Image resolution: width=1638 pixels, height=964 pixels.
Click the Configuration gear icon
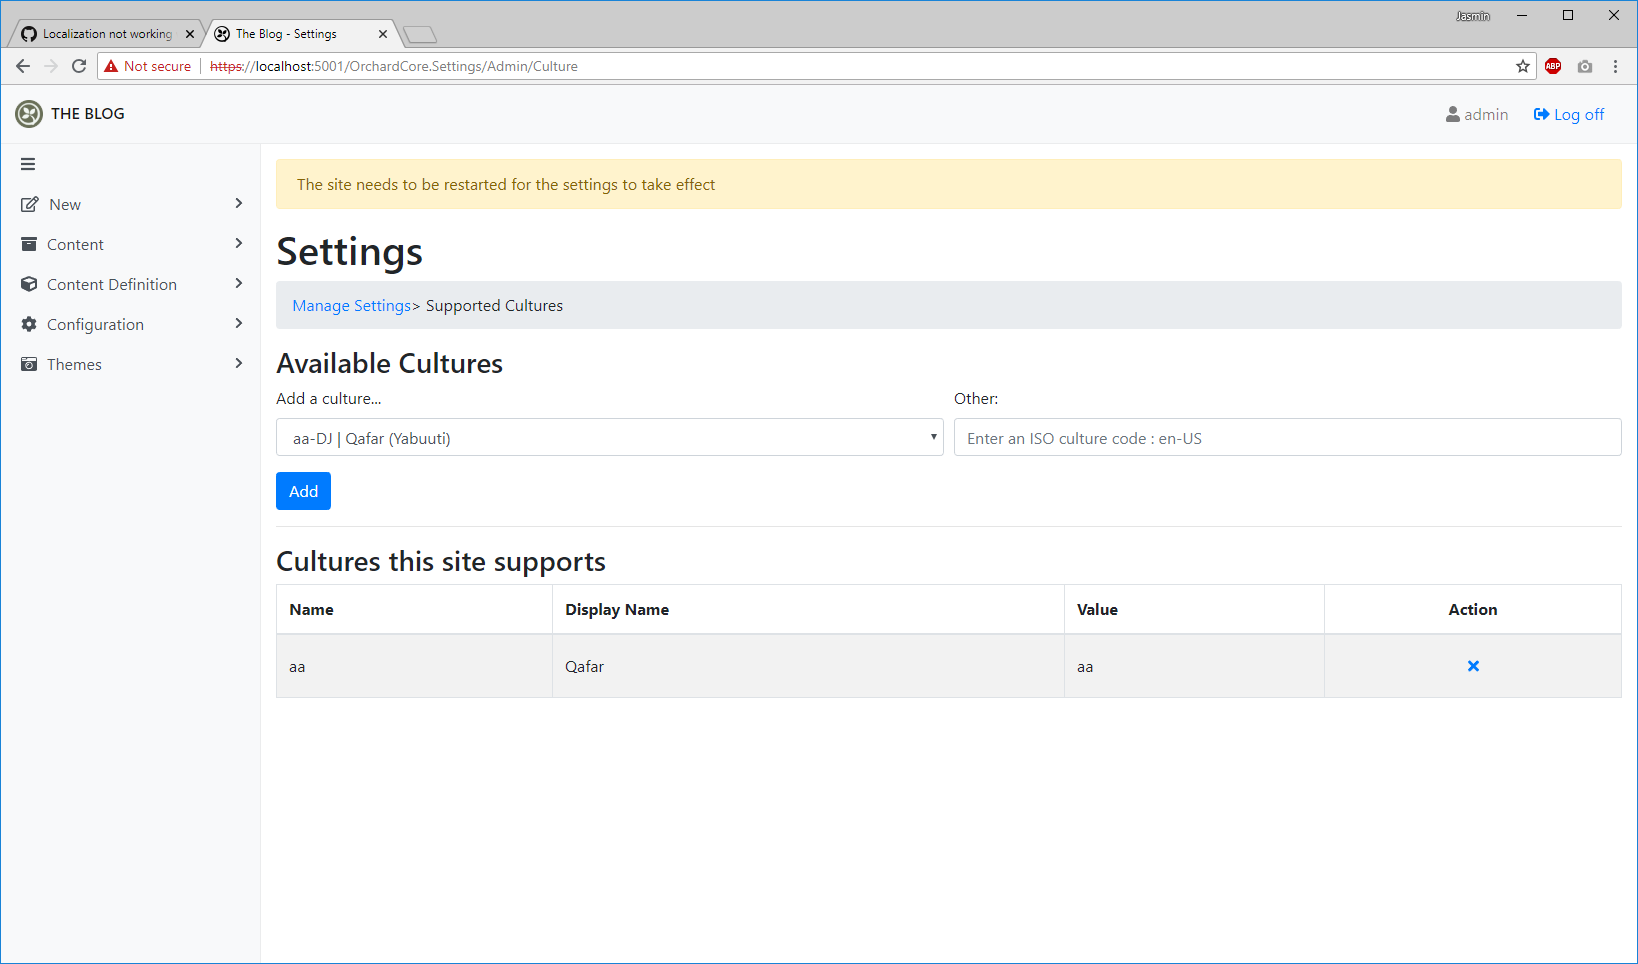(29, 323)
